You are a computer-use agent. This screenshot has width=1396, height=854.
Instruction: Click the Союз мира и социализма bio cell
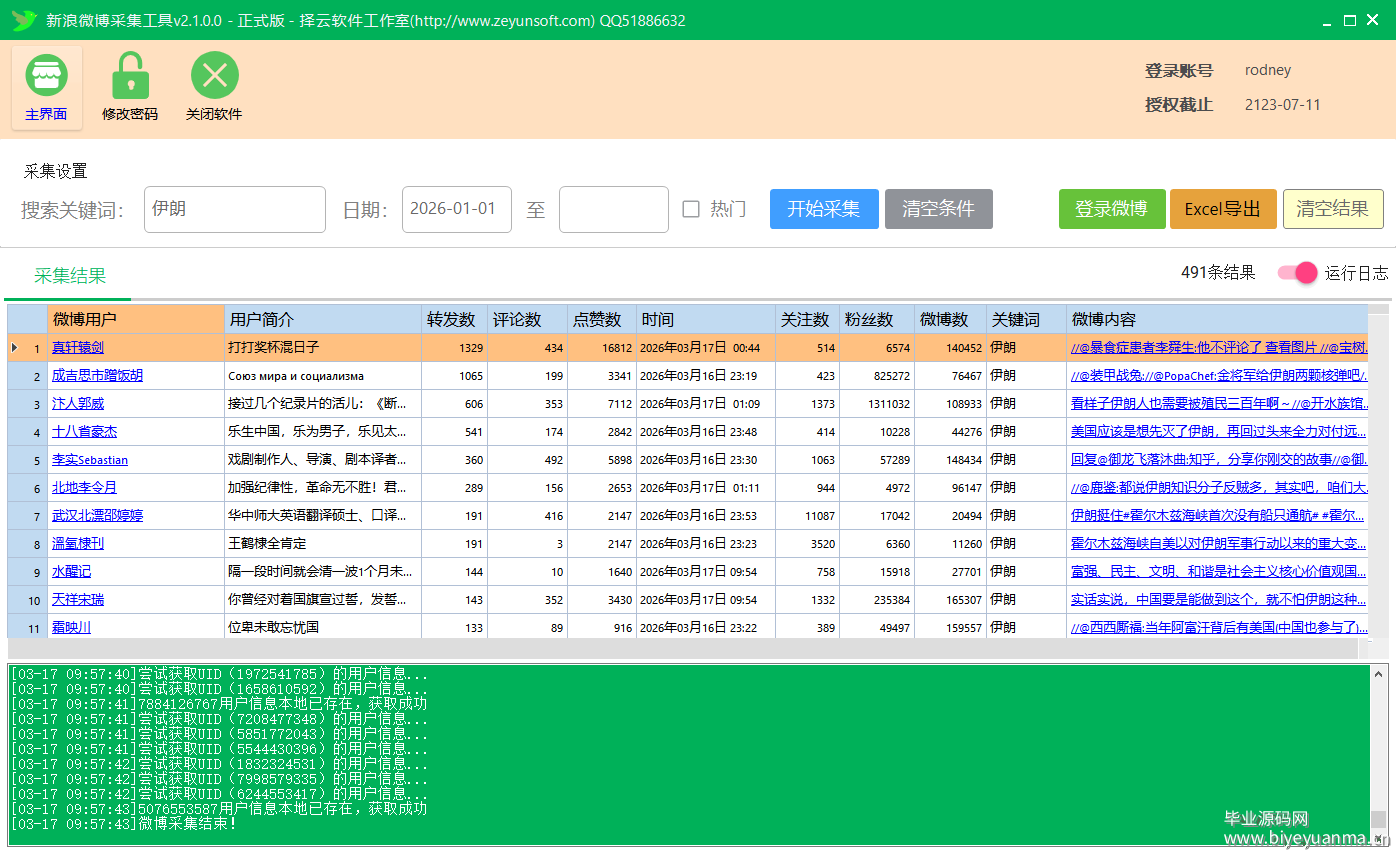[x=323, y=376]
